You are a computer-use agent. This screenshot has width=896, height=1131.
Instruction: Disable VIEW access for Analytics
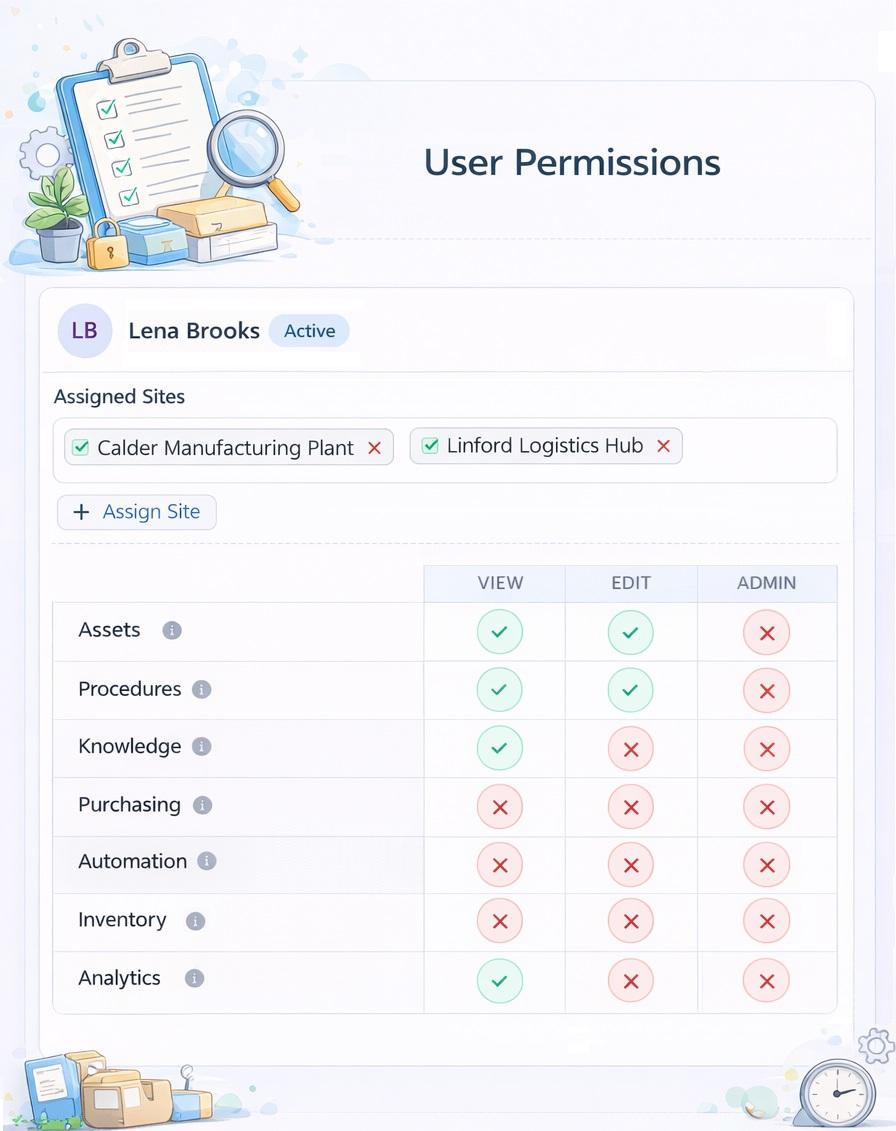[x=499, y=980]
